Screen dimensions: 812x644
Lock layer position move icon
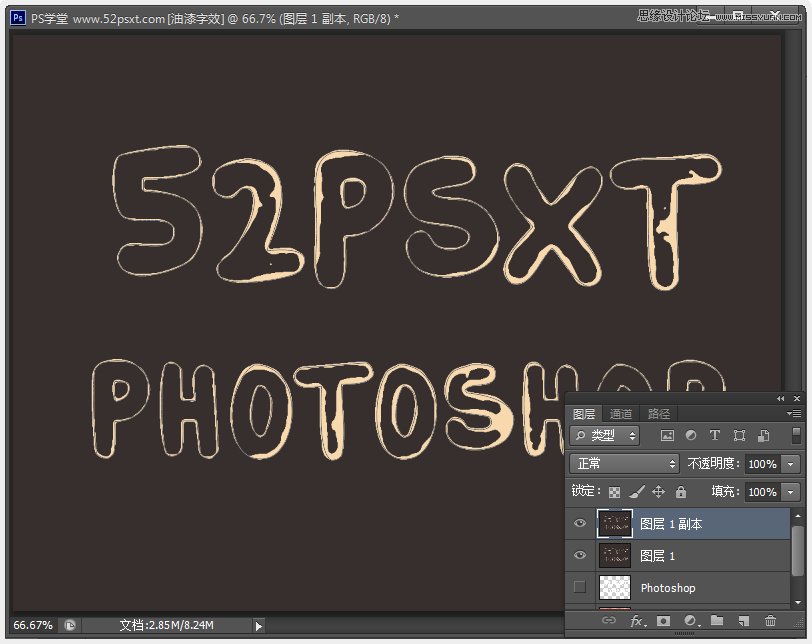click(x=658, y=491)
